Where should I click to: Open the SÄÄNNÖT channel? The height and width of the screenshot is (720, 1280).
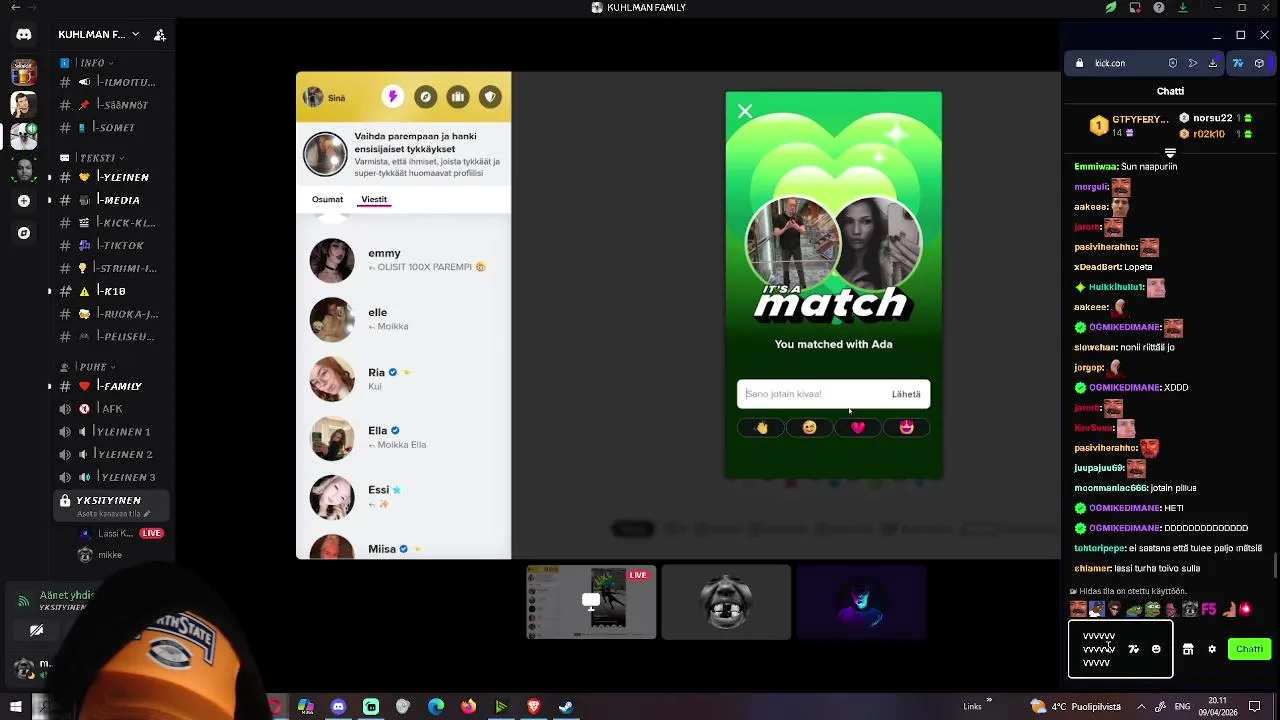pyautogui.click(x=112, y=105)
